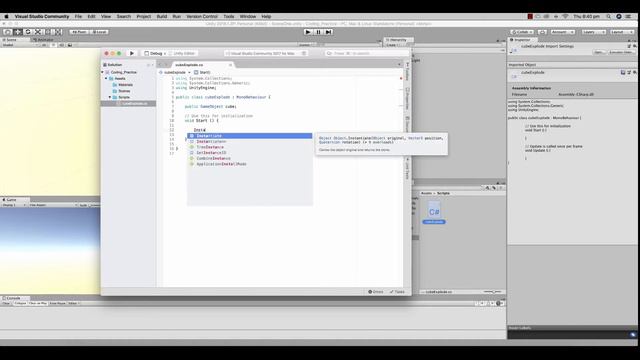640x360 pixels.
Task: Advance the Unity game one frame
Action: (329, 32)
